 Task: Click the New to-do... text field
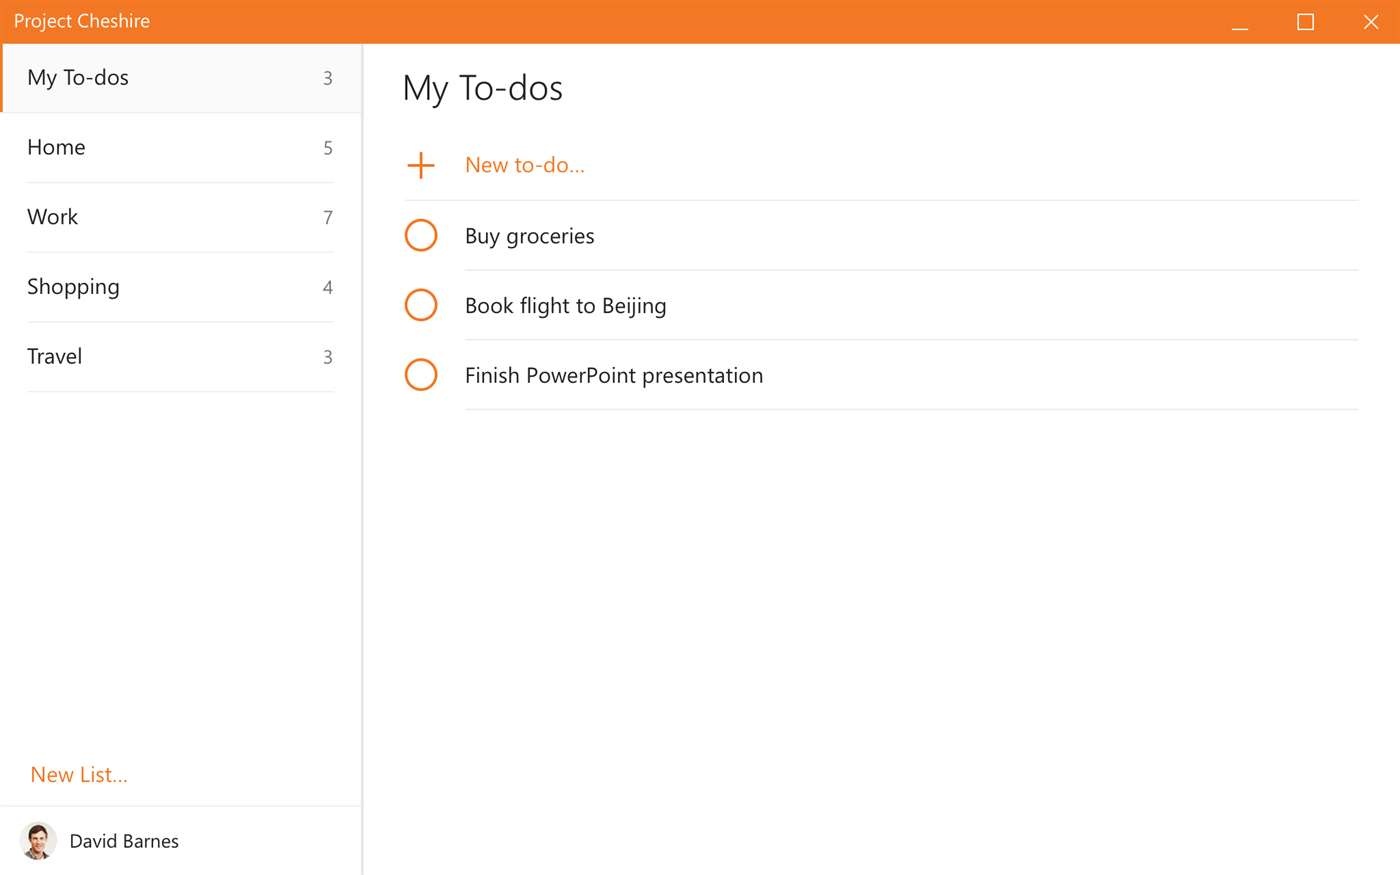point(525,165)
